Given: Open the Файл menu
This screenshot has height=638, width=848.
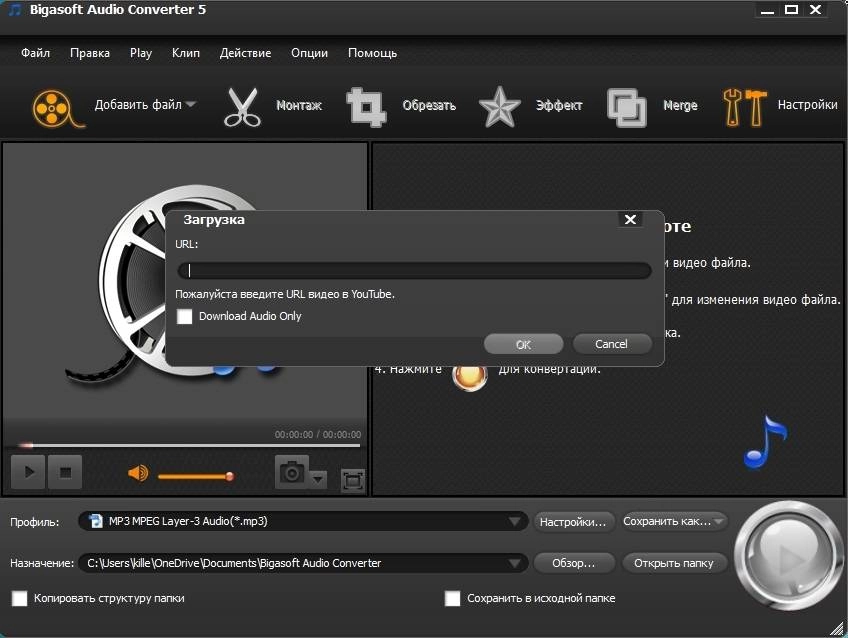Looking at the screenshot, I should click(x=36, y=53).
